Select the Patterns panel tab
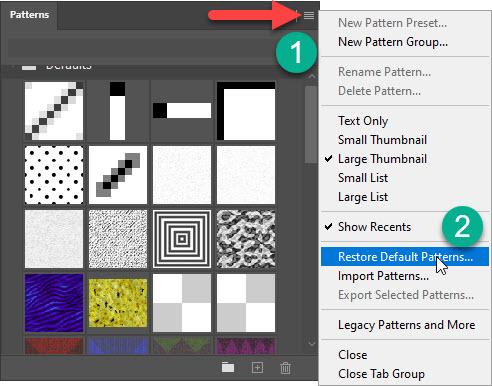Image resolution: width=492 pixels, height=386 pixels. coord(29,15)
